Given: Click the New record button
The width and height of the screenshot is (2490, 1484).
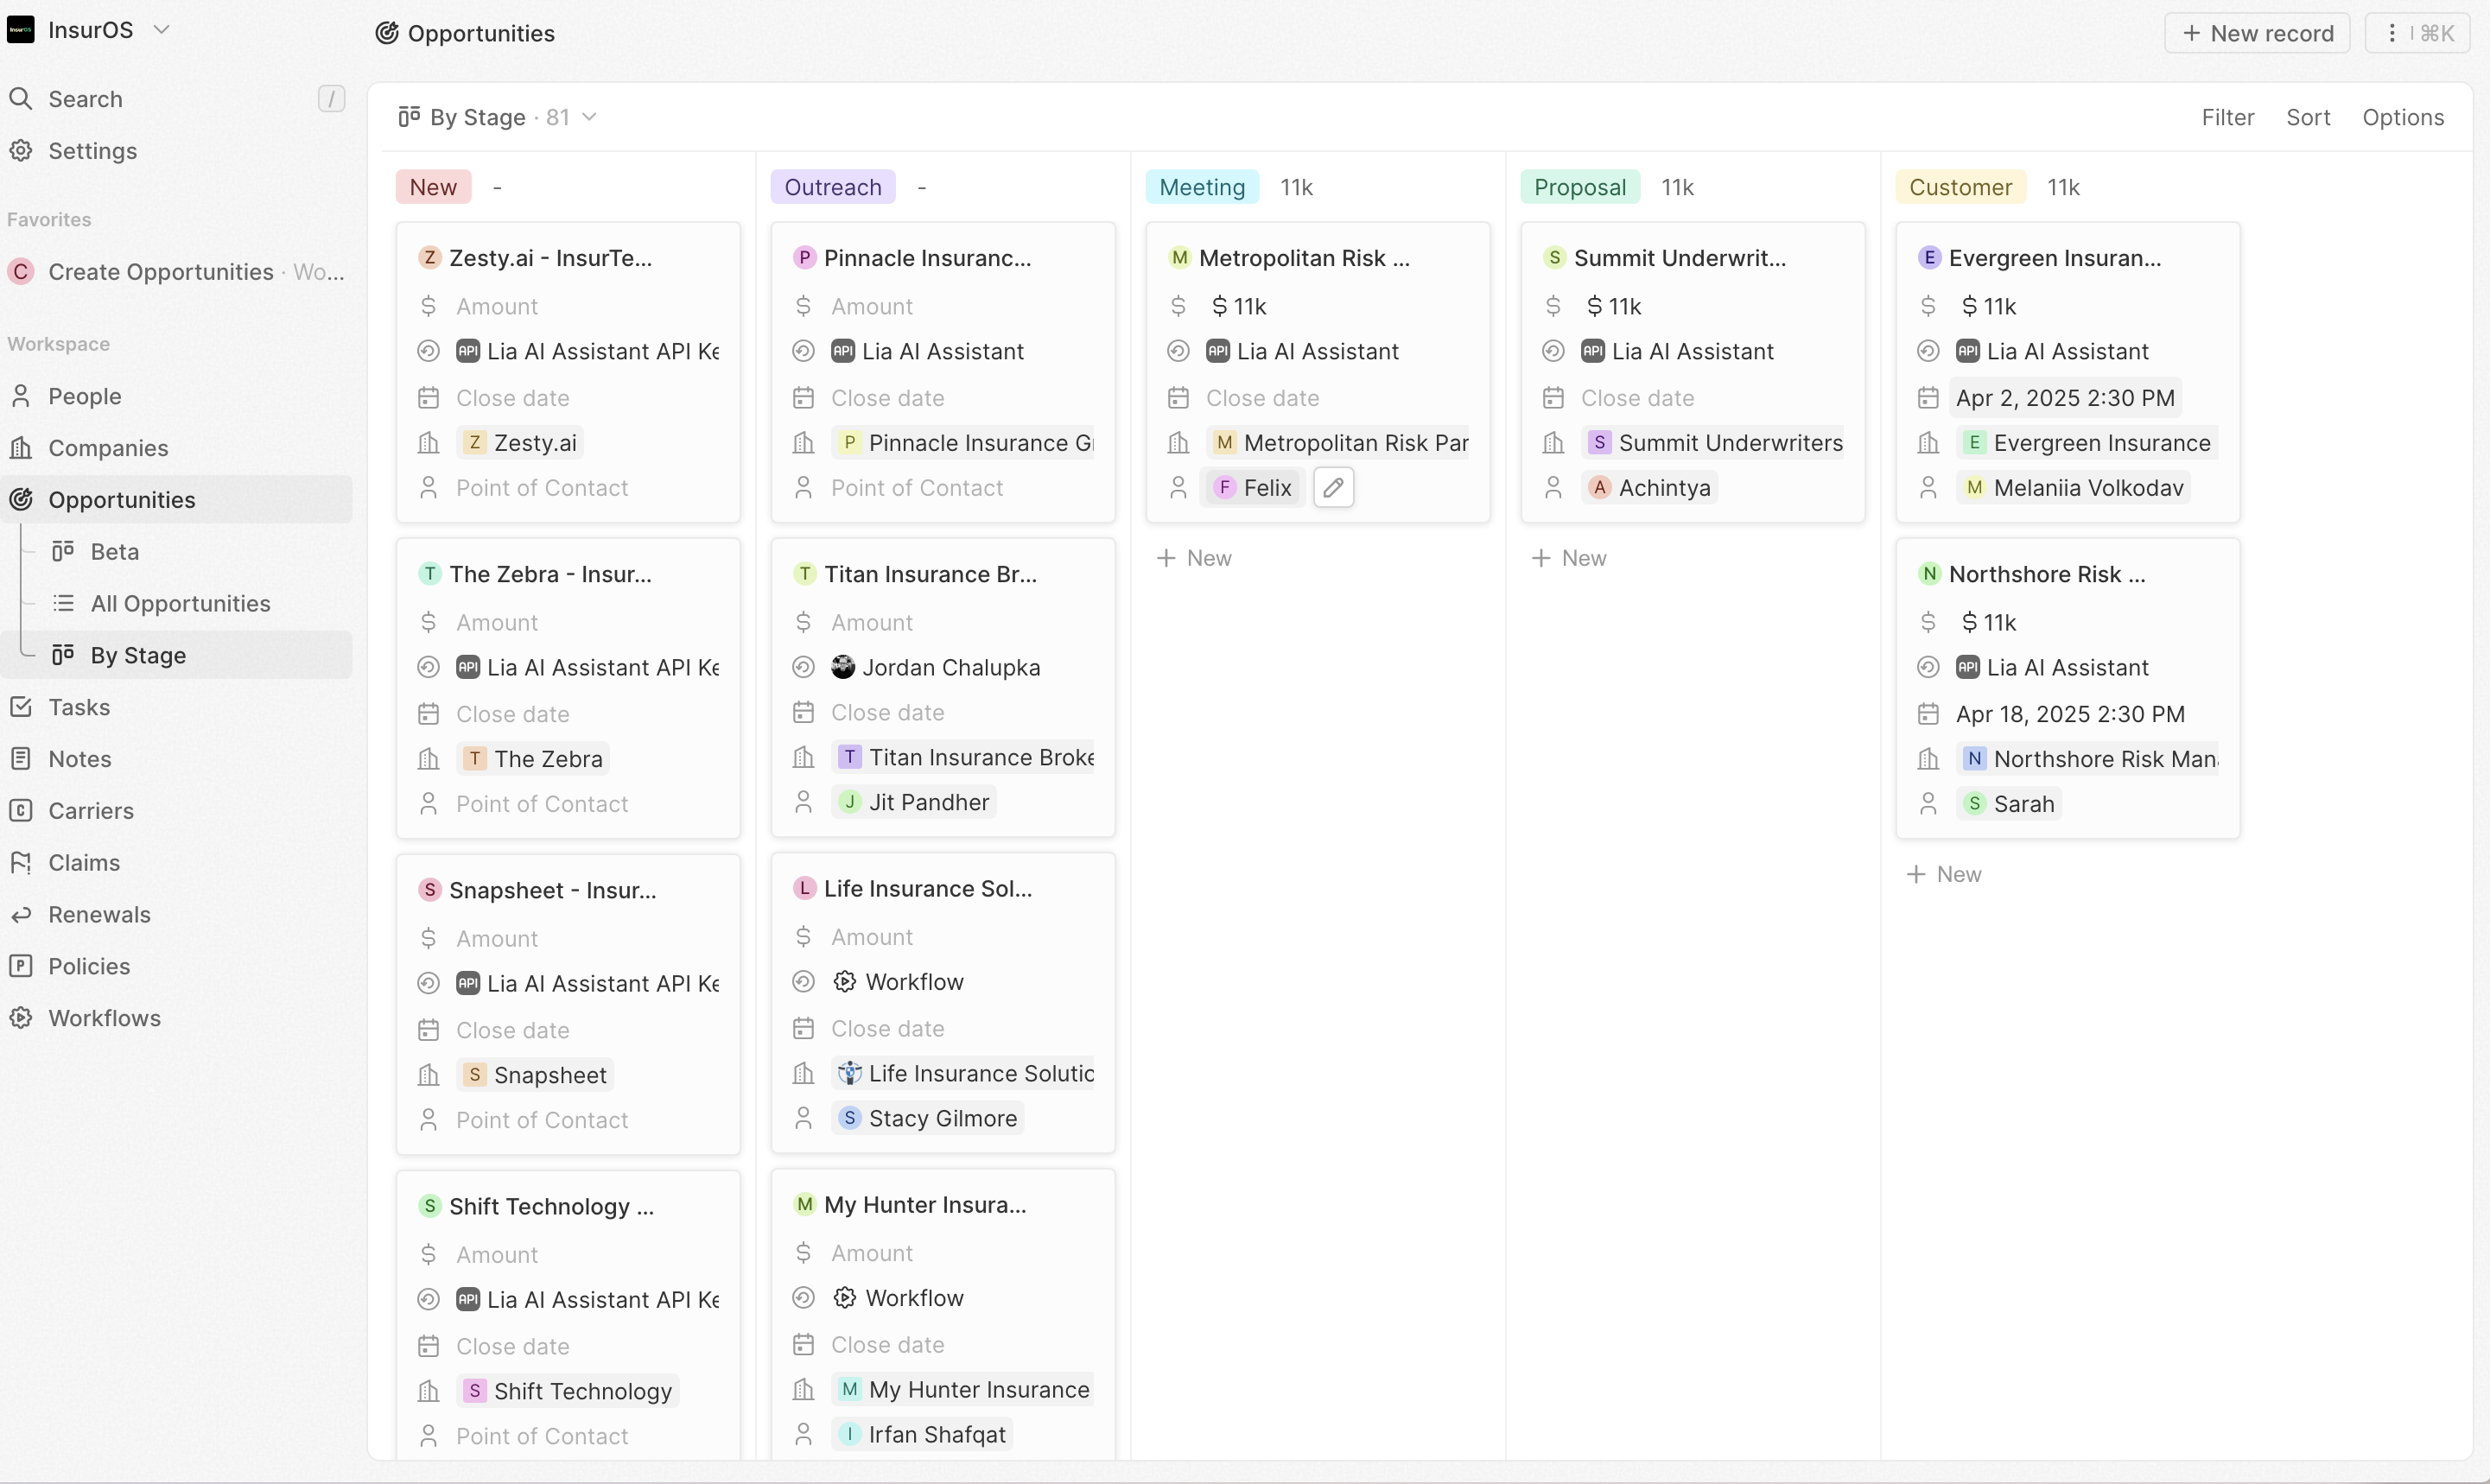Looking at the screenshot, I should pyautogui.click(x=2256, y=33).
